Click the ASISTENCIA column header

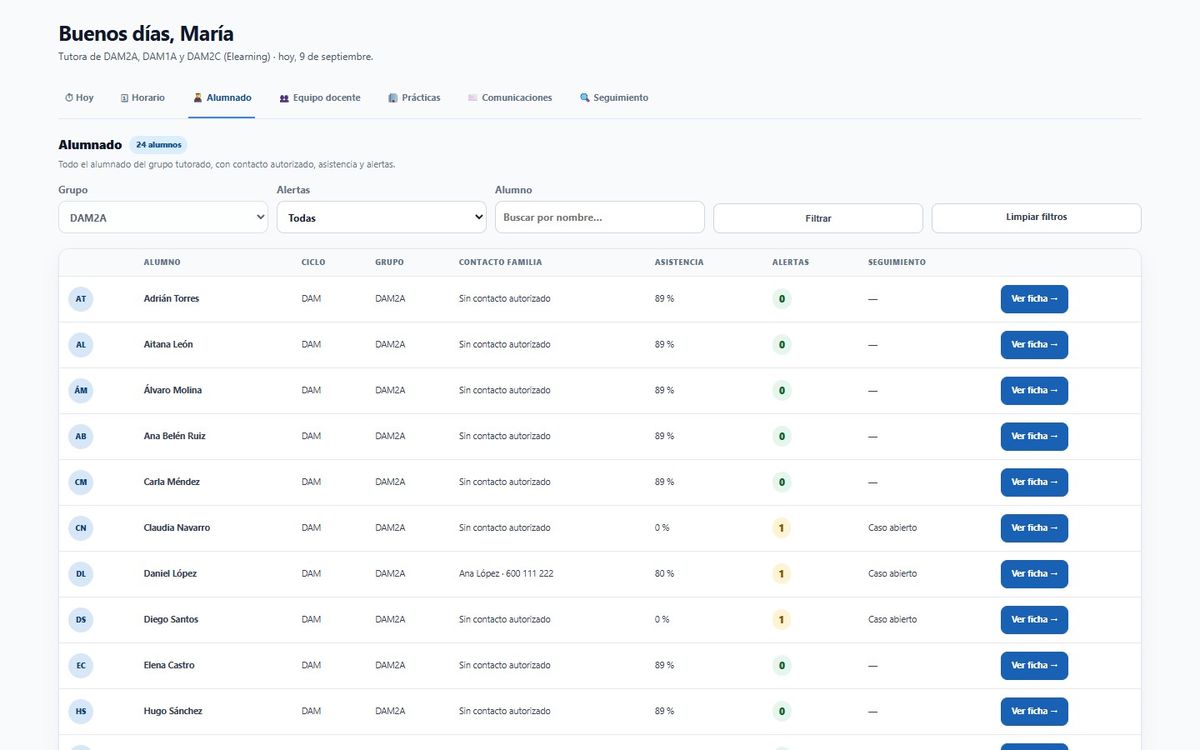pyautogui.click(x=679, y=263)
